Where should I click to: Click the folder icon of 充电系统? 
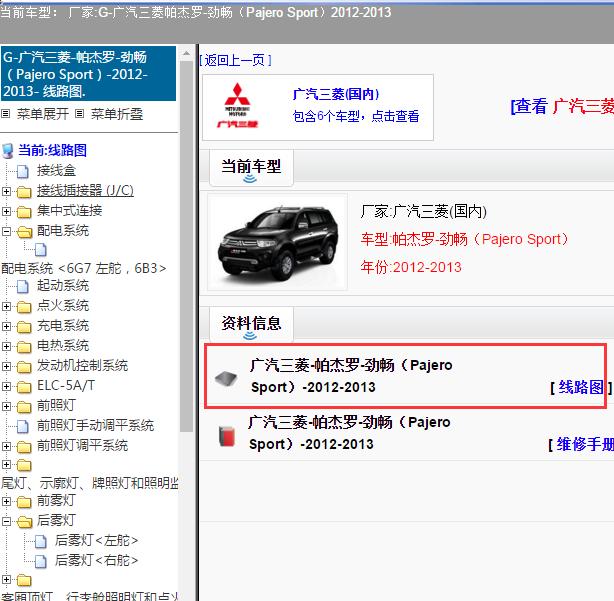24,327
